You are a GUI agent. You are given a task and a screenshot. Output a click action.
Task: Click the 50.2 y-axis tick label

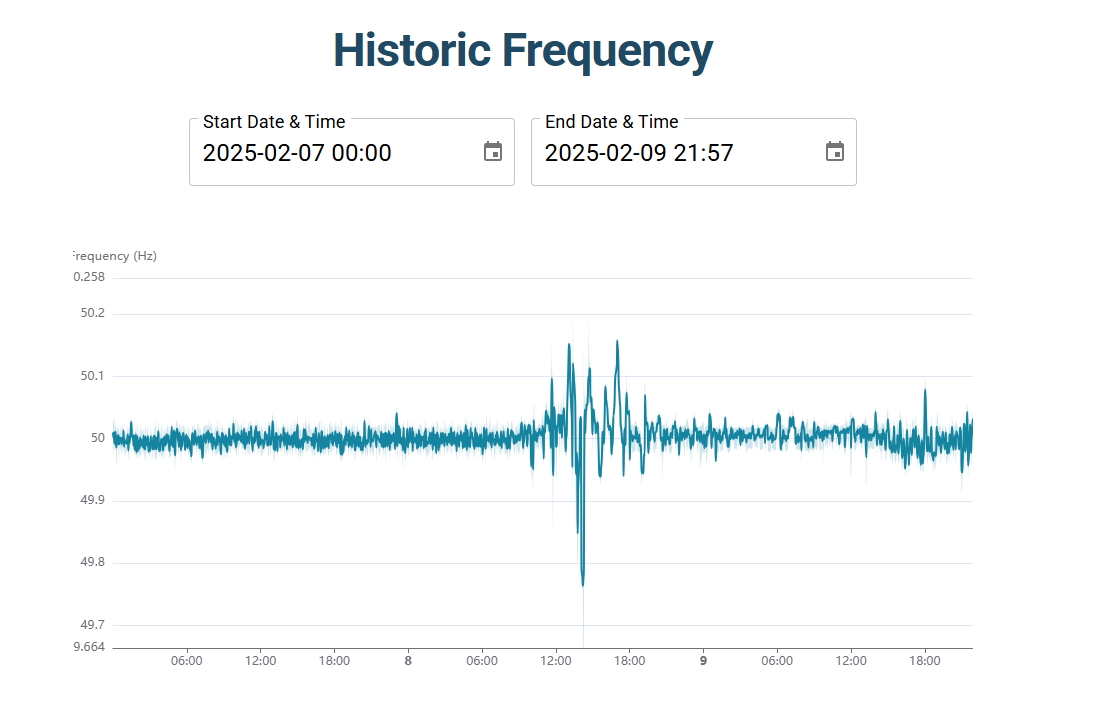[x=92, y=313]
